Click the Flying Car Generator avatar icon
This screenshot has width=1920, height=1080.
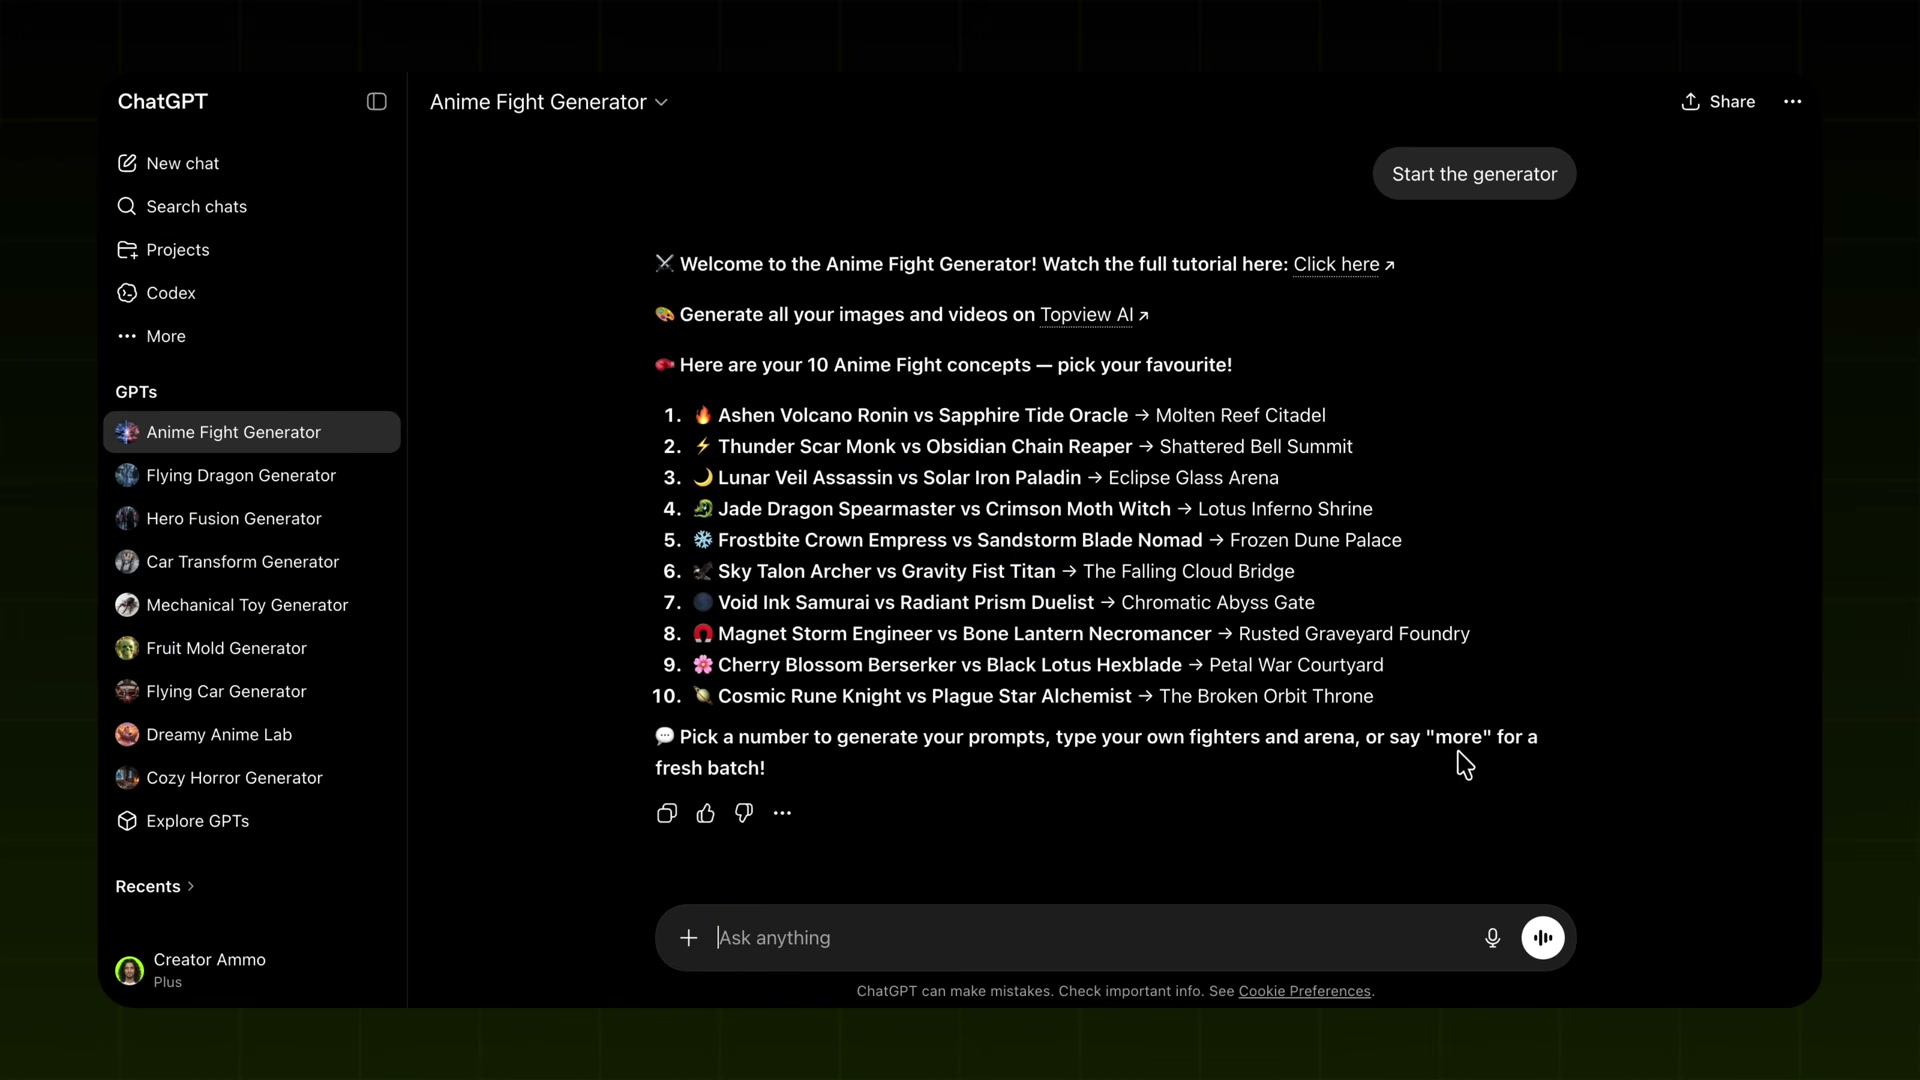tap(127, 691)
